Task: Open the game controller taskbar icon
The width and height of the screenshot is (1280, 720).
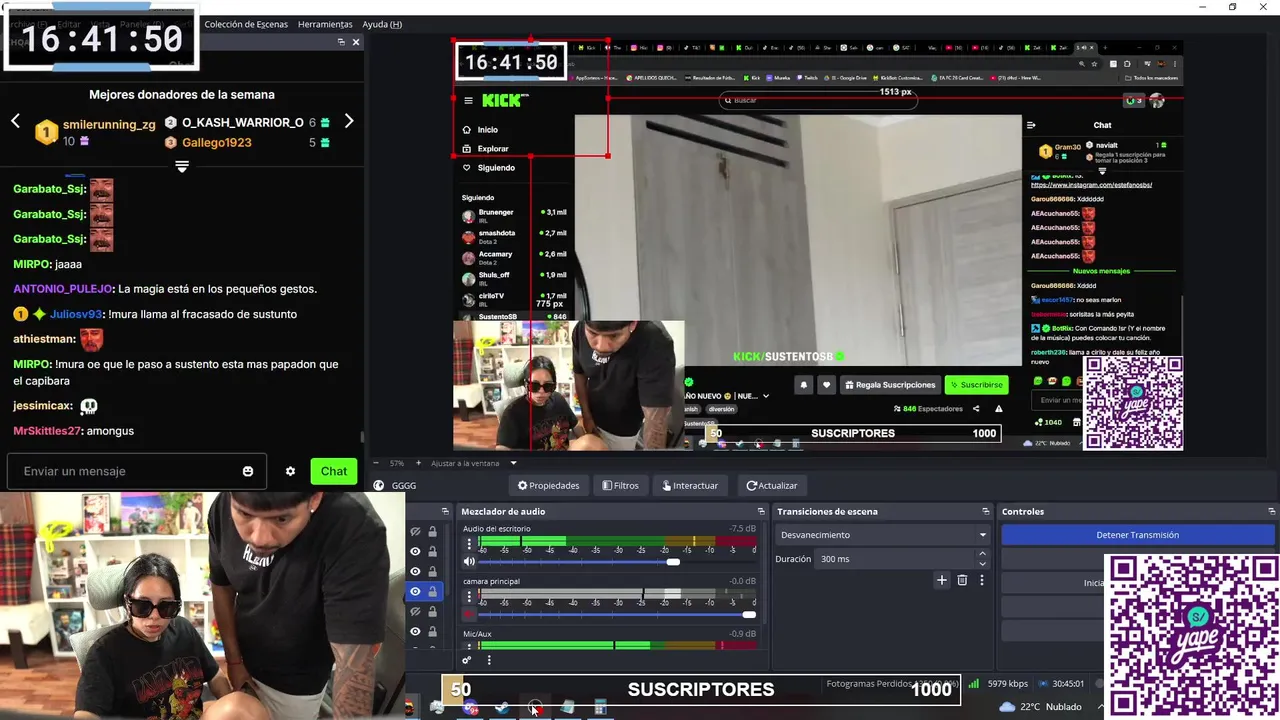Action: pos(437,708)
